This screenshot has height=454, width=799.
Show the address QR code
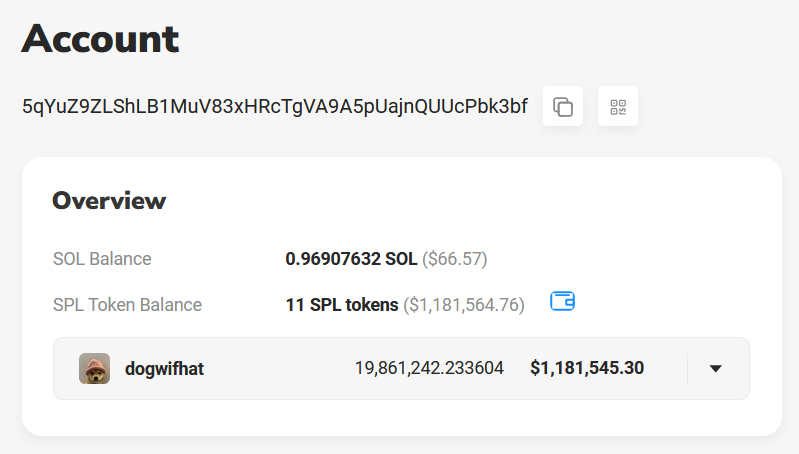(618, 106)
